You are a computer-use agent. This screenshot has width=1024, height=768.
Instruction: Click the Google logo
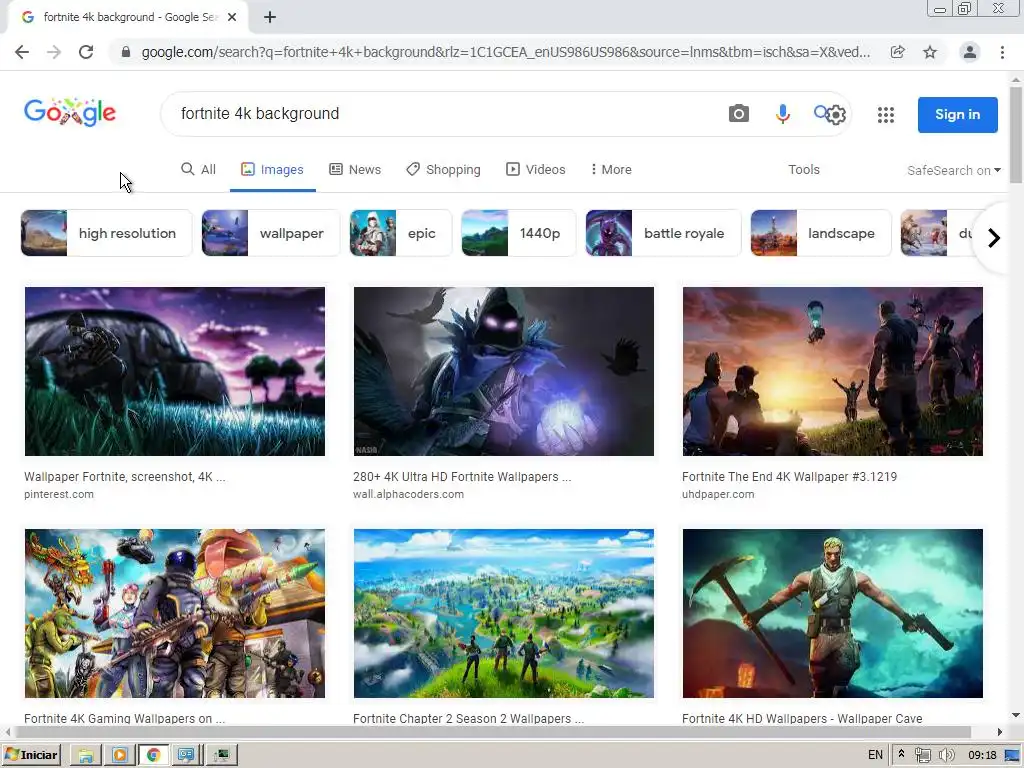(x=70, y=112)
